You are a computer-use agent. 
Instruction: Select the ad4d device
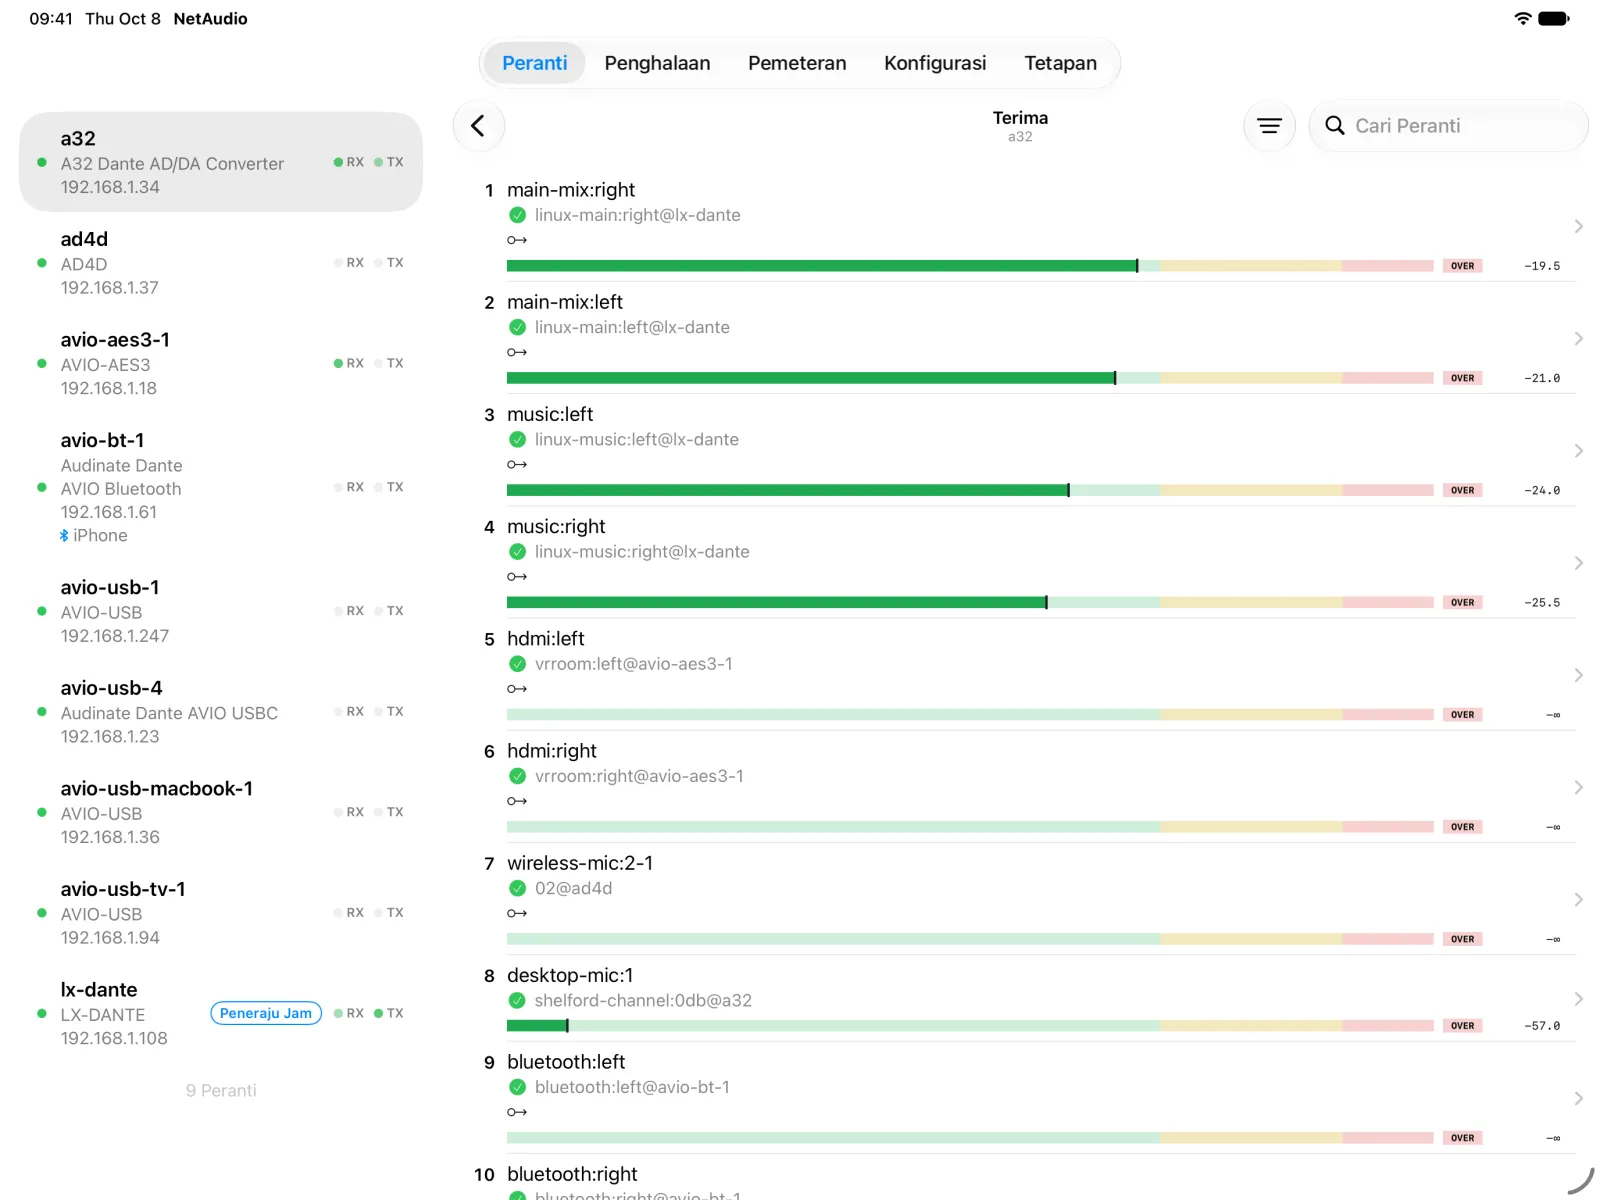(221, 263)
